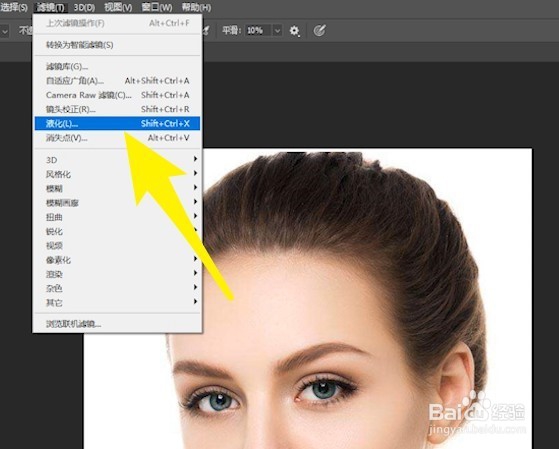Expand the 风格化 stylize submenu

tap(117, 174)
